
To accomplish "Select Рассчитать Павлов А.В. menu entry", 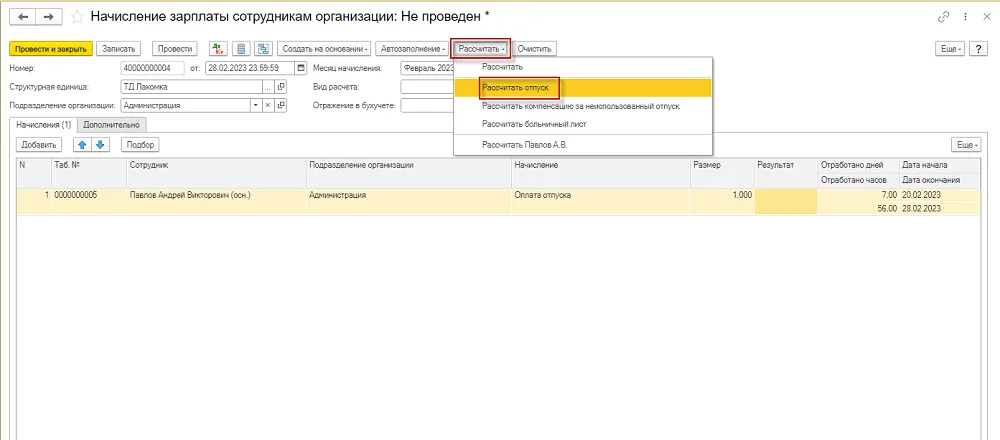I will pos(582,145).
